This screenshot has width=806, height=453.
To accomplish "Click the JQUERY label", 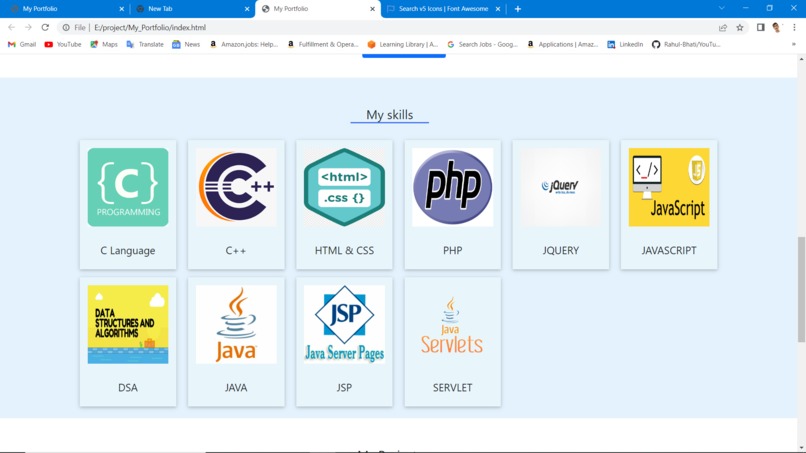I will pos(561,250).
